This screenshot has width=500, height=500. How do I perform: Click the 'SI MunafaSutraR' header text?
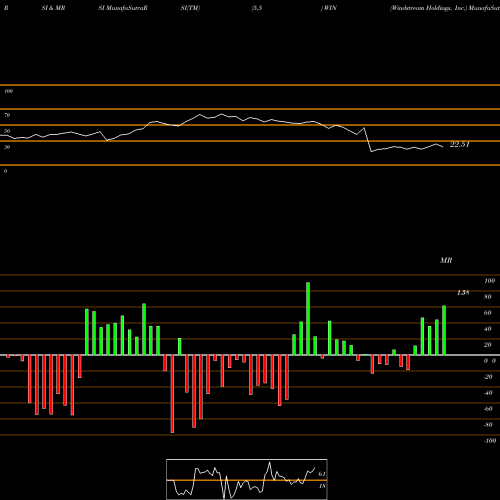click(x=123, y=8)
